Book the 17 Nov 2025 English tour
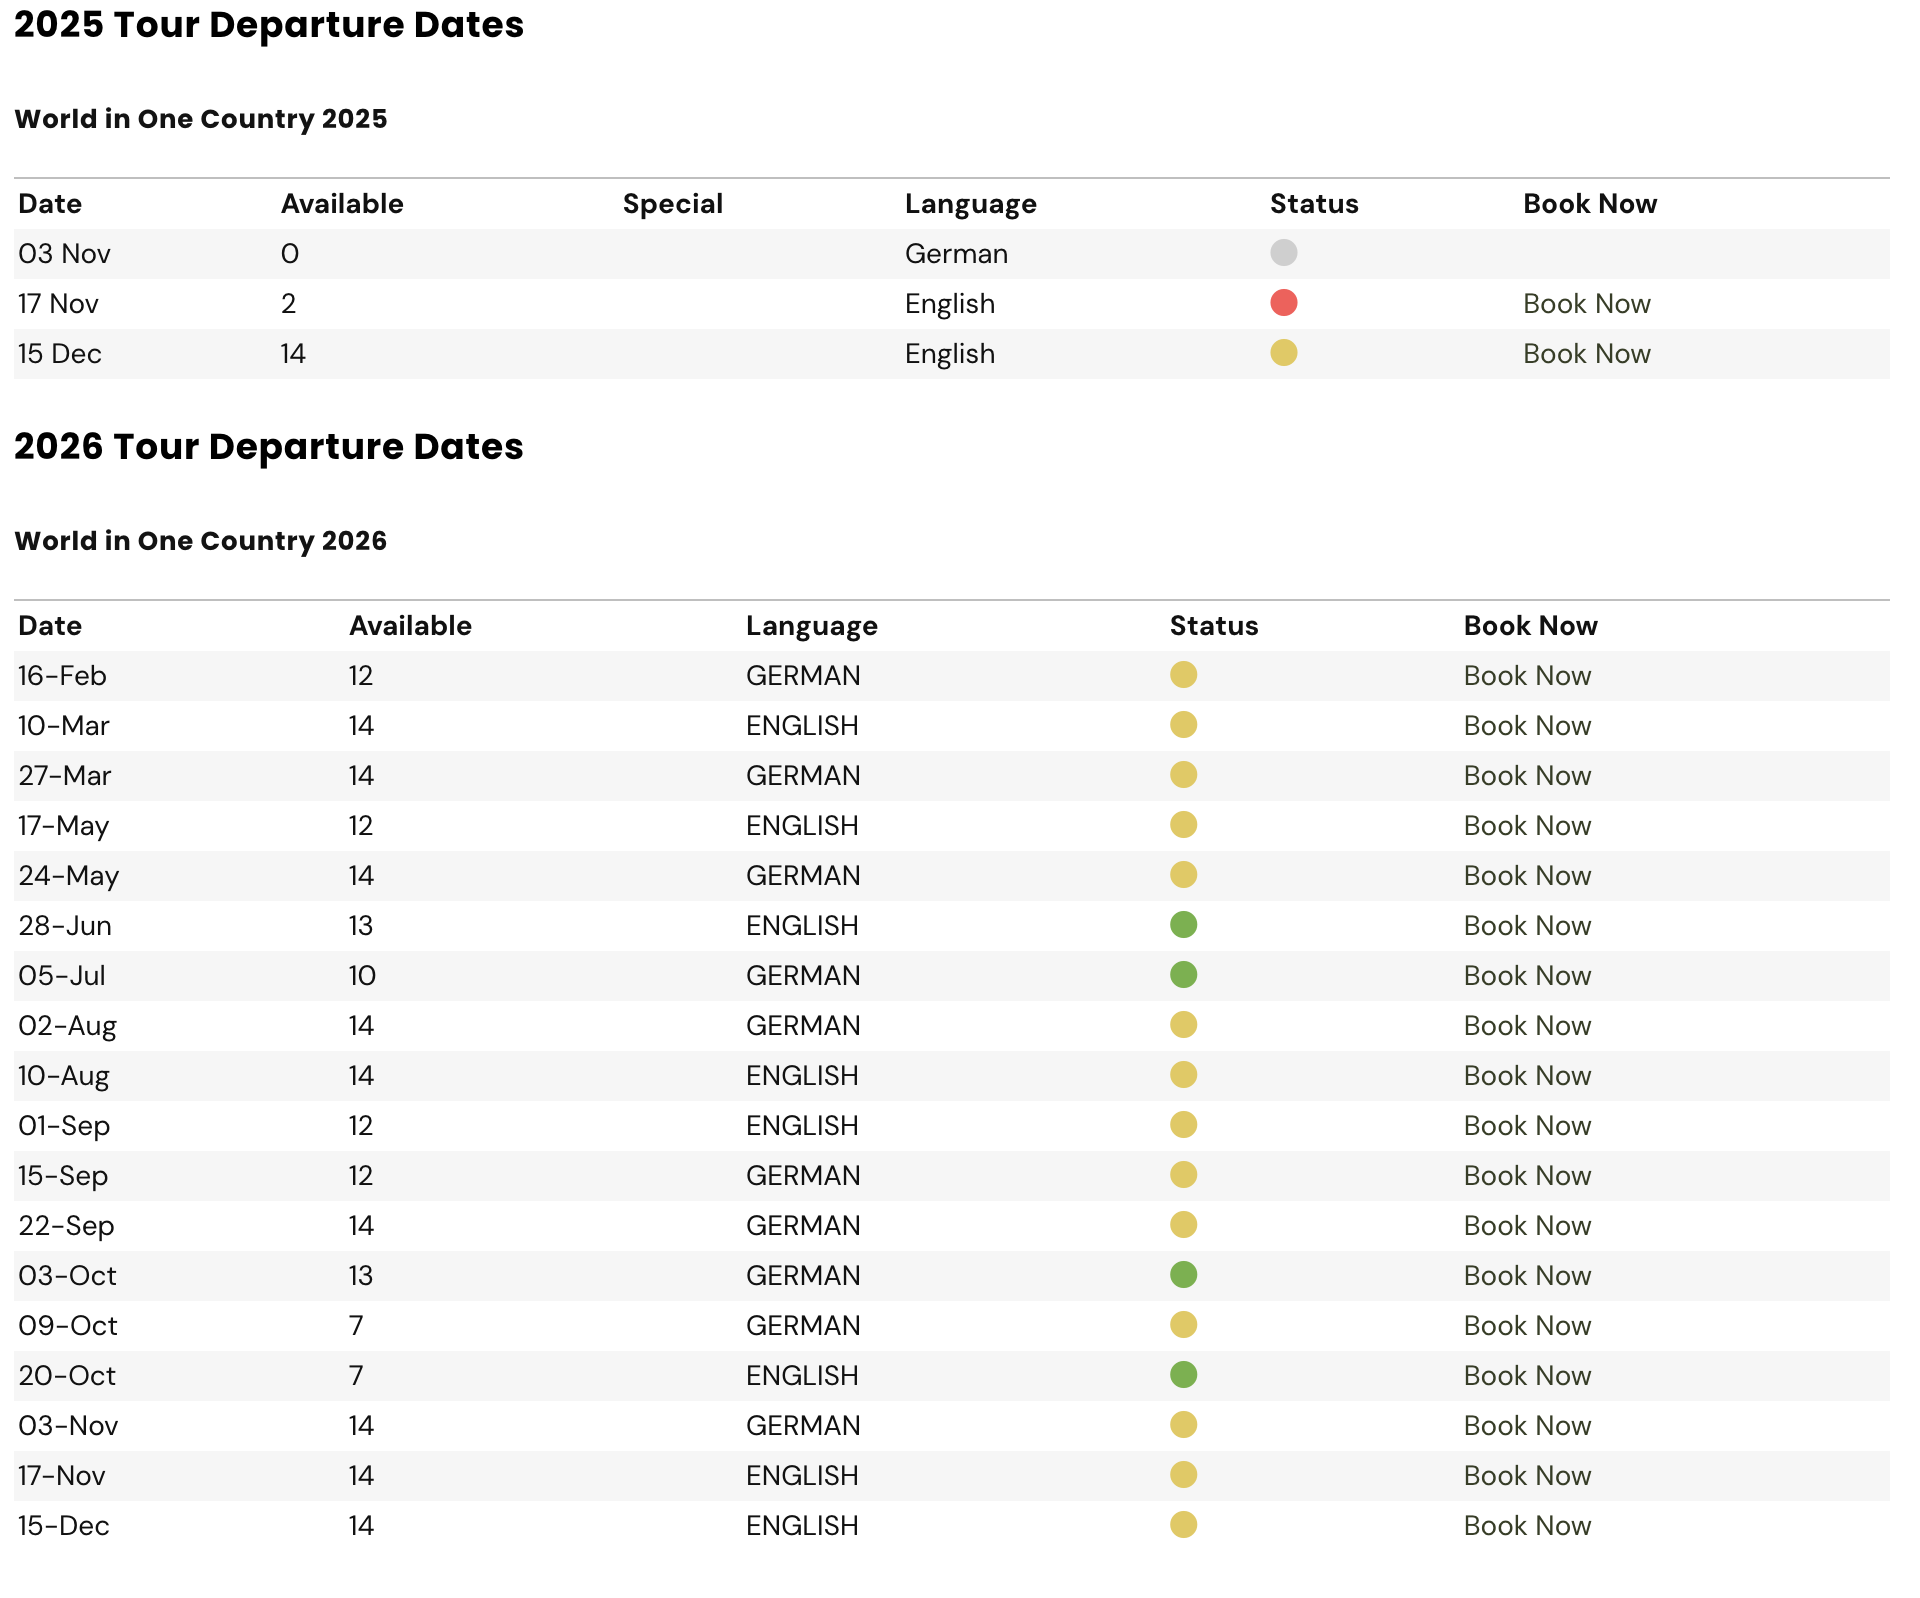Image resolution: width=1920 pixels, height=1598 pixels. tap(1586, 304)
